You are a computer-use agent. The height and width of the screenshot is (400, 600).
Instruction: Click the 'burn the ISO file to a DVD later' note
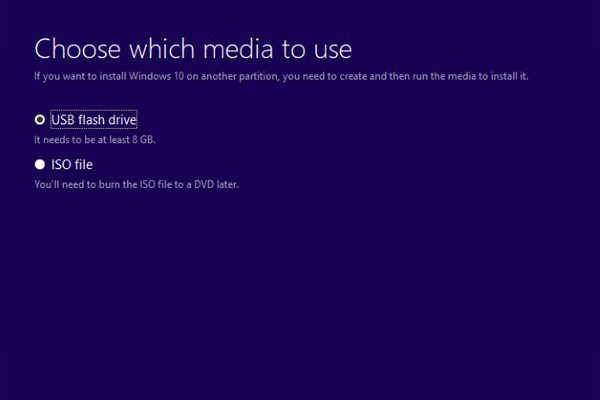(136, 184)
